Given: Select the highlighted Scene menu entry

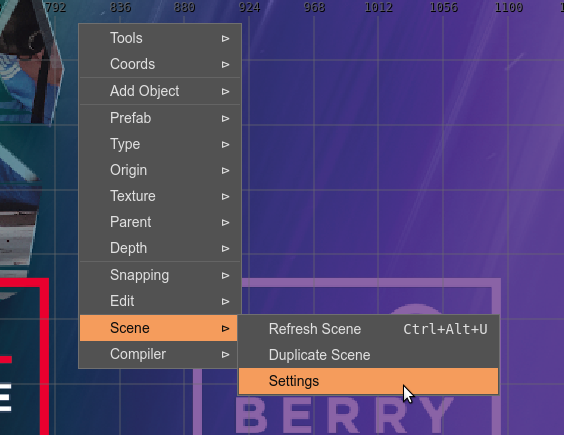Looking at the screenshot, I should click(159, 328).
